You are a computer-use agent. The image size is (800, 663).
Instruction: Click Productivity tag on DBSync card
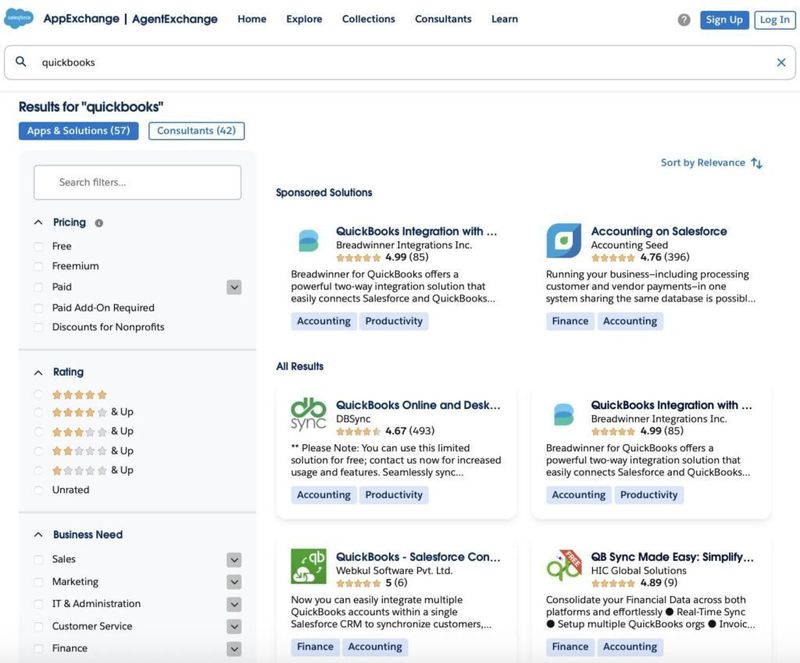click(x=394, y=495)
